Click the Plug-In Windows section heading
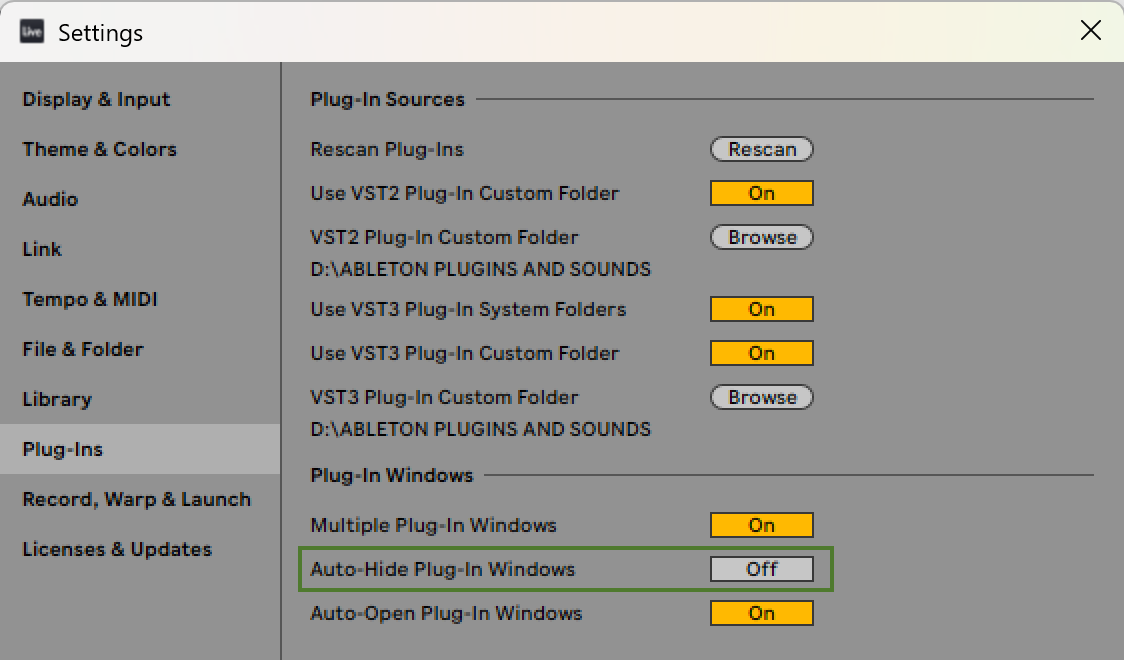This screenshot has width=1124, height=660. point(391,475)
